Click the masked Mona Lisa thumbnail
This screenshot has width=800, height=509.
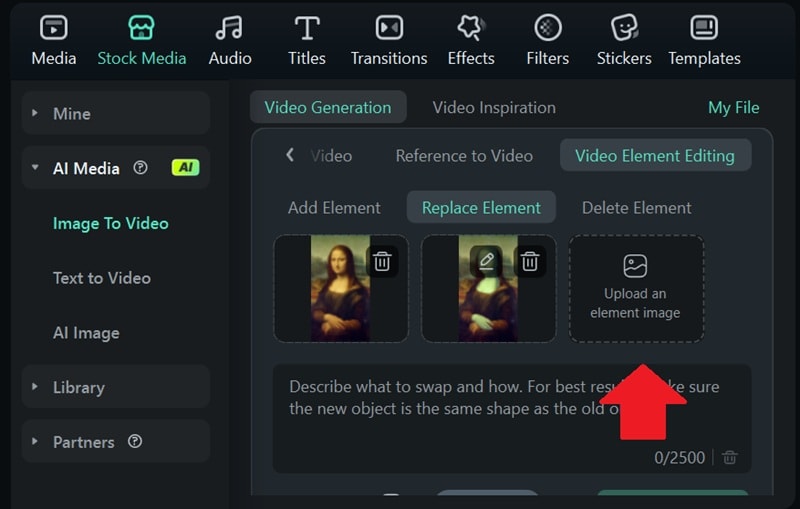[488, 288]
